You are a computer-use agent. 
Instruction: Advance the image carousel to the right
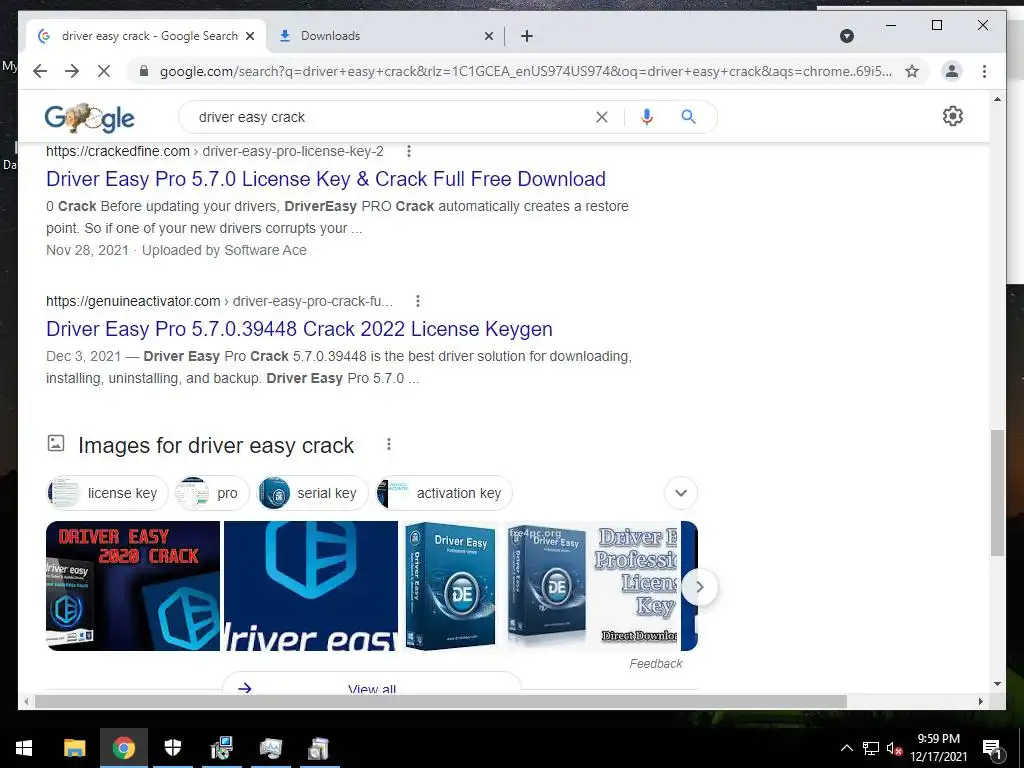(699, 587)
